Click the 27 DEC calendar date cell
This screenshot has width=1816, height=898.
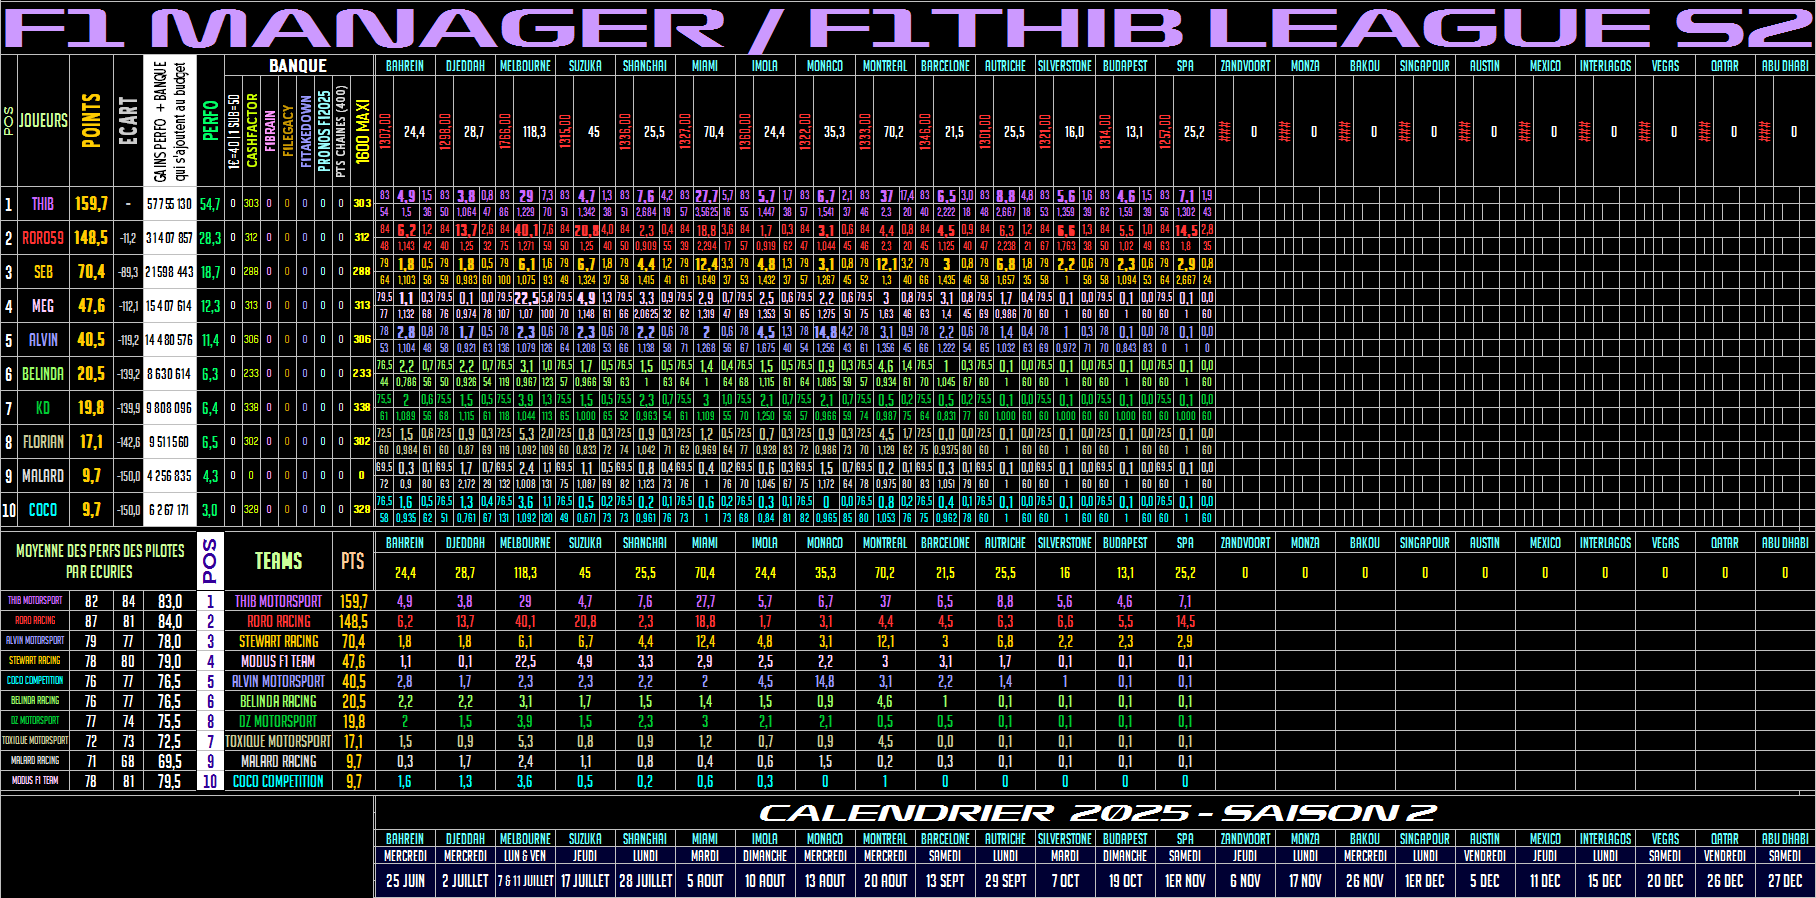tap(1785, 881)
